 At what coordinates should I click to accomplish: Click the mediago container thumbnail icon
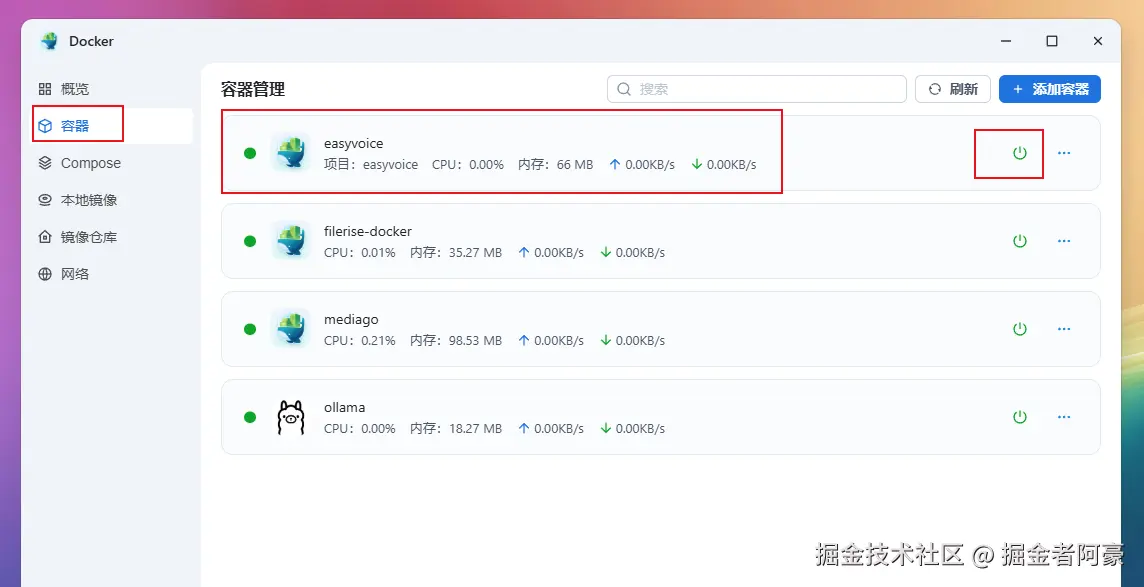tap(290, 329)
